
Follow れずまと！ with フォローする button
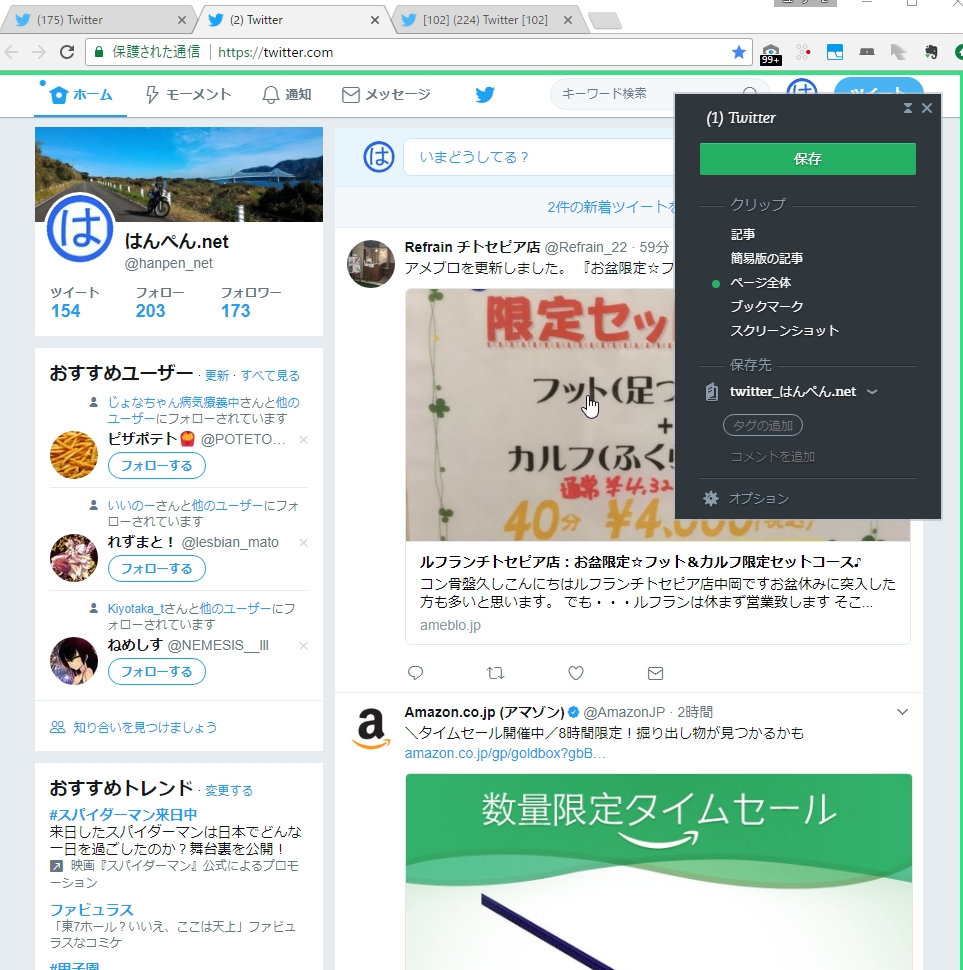pos(156,569)
